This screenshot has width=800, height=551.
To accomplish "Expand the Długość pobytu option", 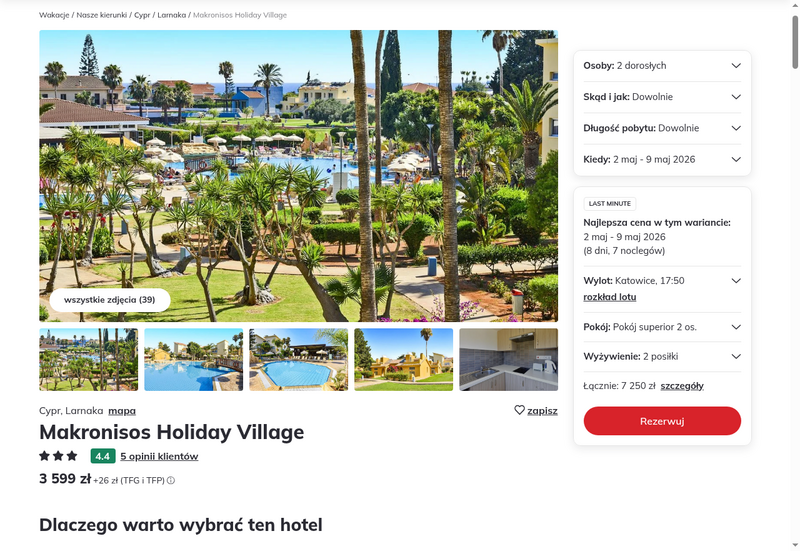I will 662,128.
